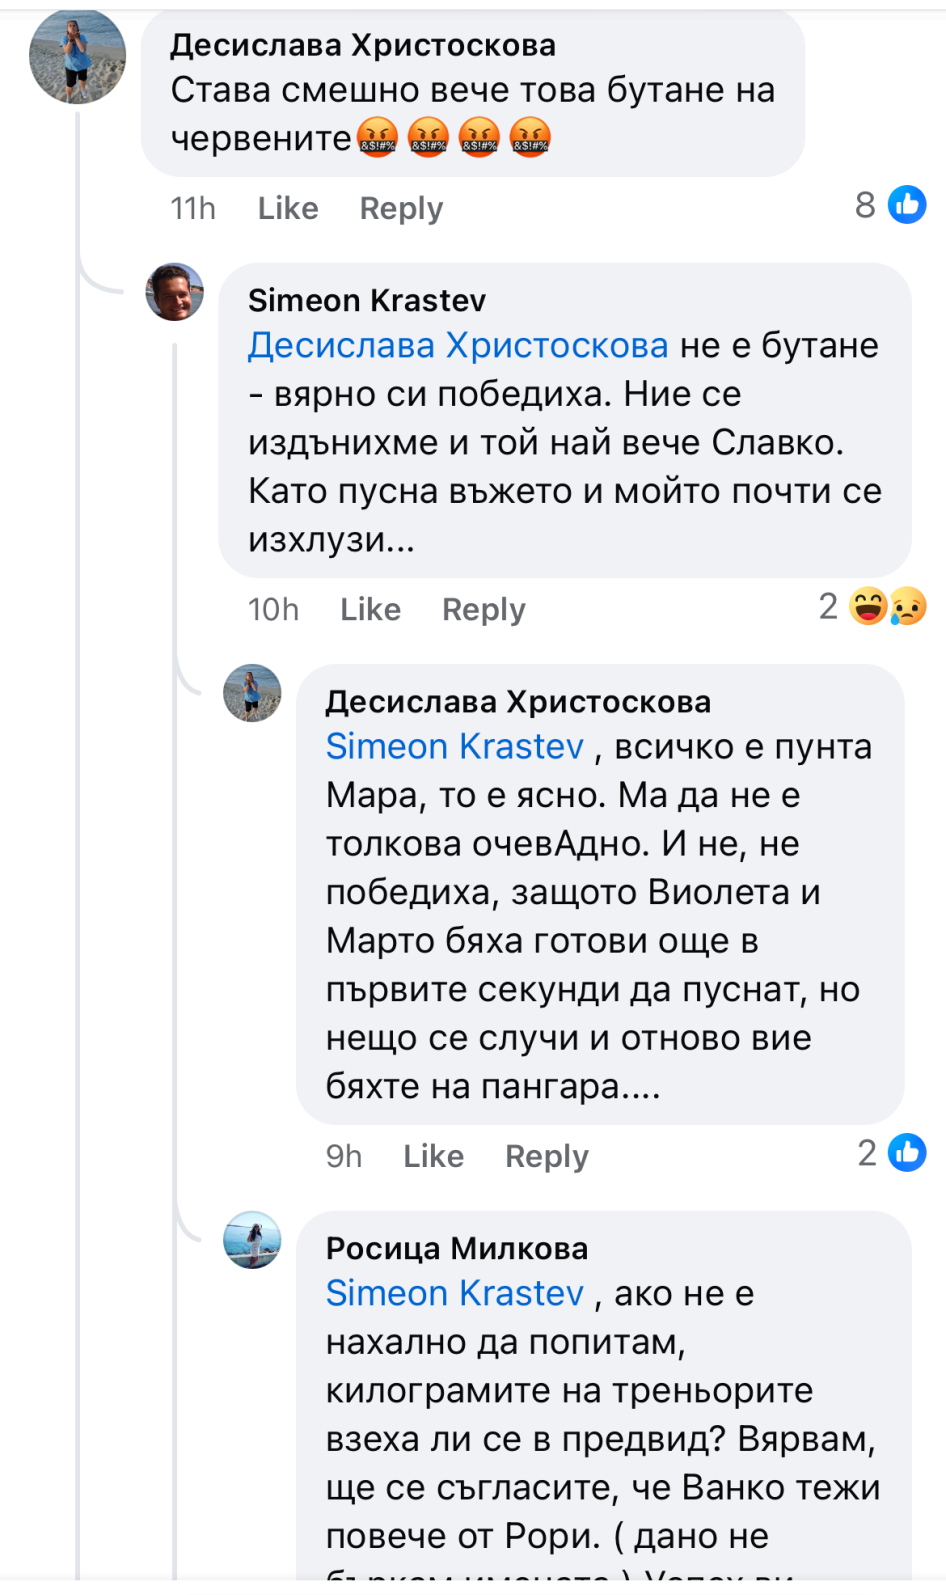This screenshot has height=1595, width=946.
Task: Open Simeon Krastev's profile picture
Action: pos(175,292)
